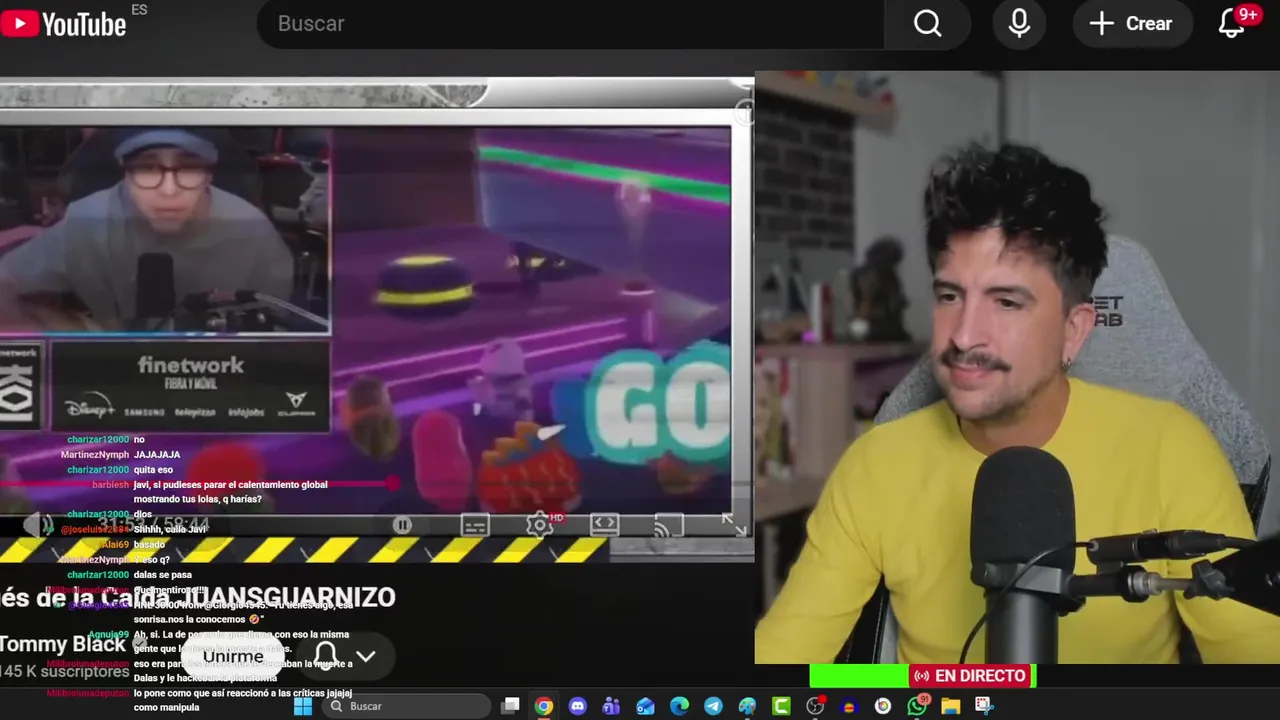1280x720 pixels.
Task: Open File Explorer from the taskbar
Action: point(950,706)
